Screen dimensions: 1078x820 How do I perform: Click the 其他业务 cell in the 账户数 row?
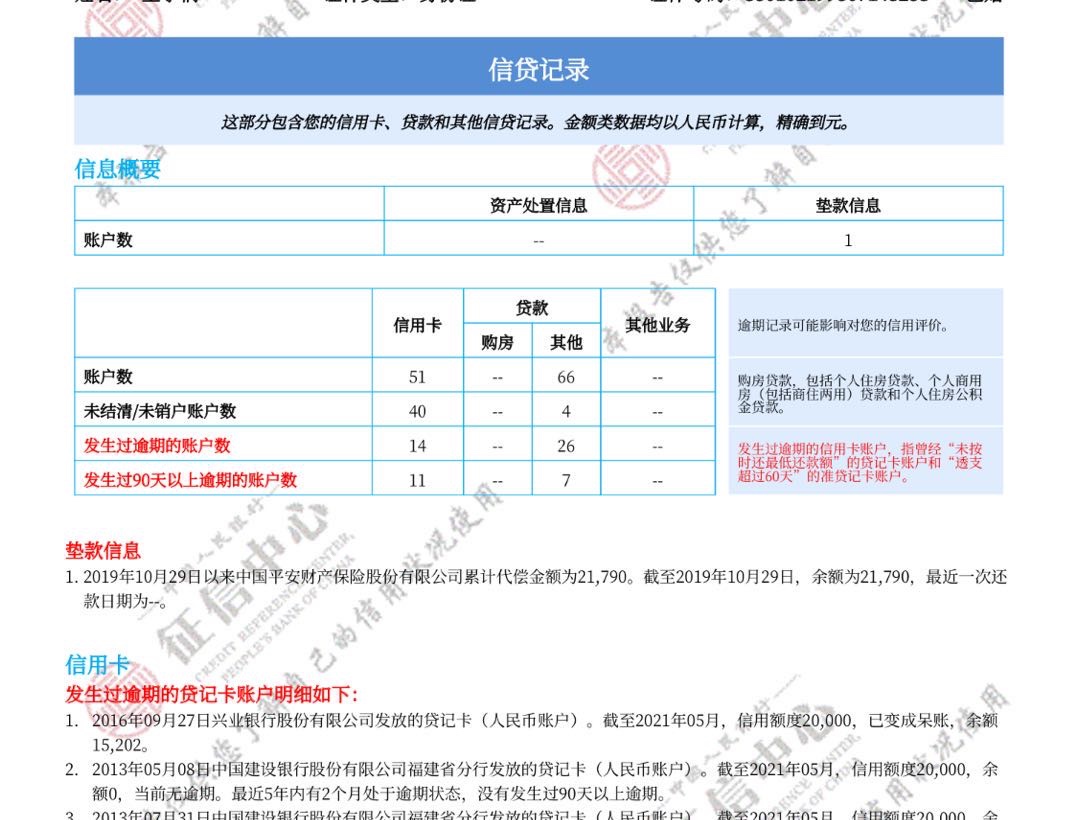[x=658, y=377]
